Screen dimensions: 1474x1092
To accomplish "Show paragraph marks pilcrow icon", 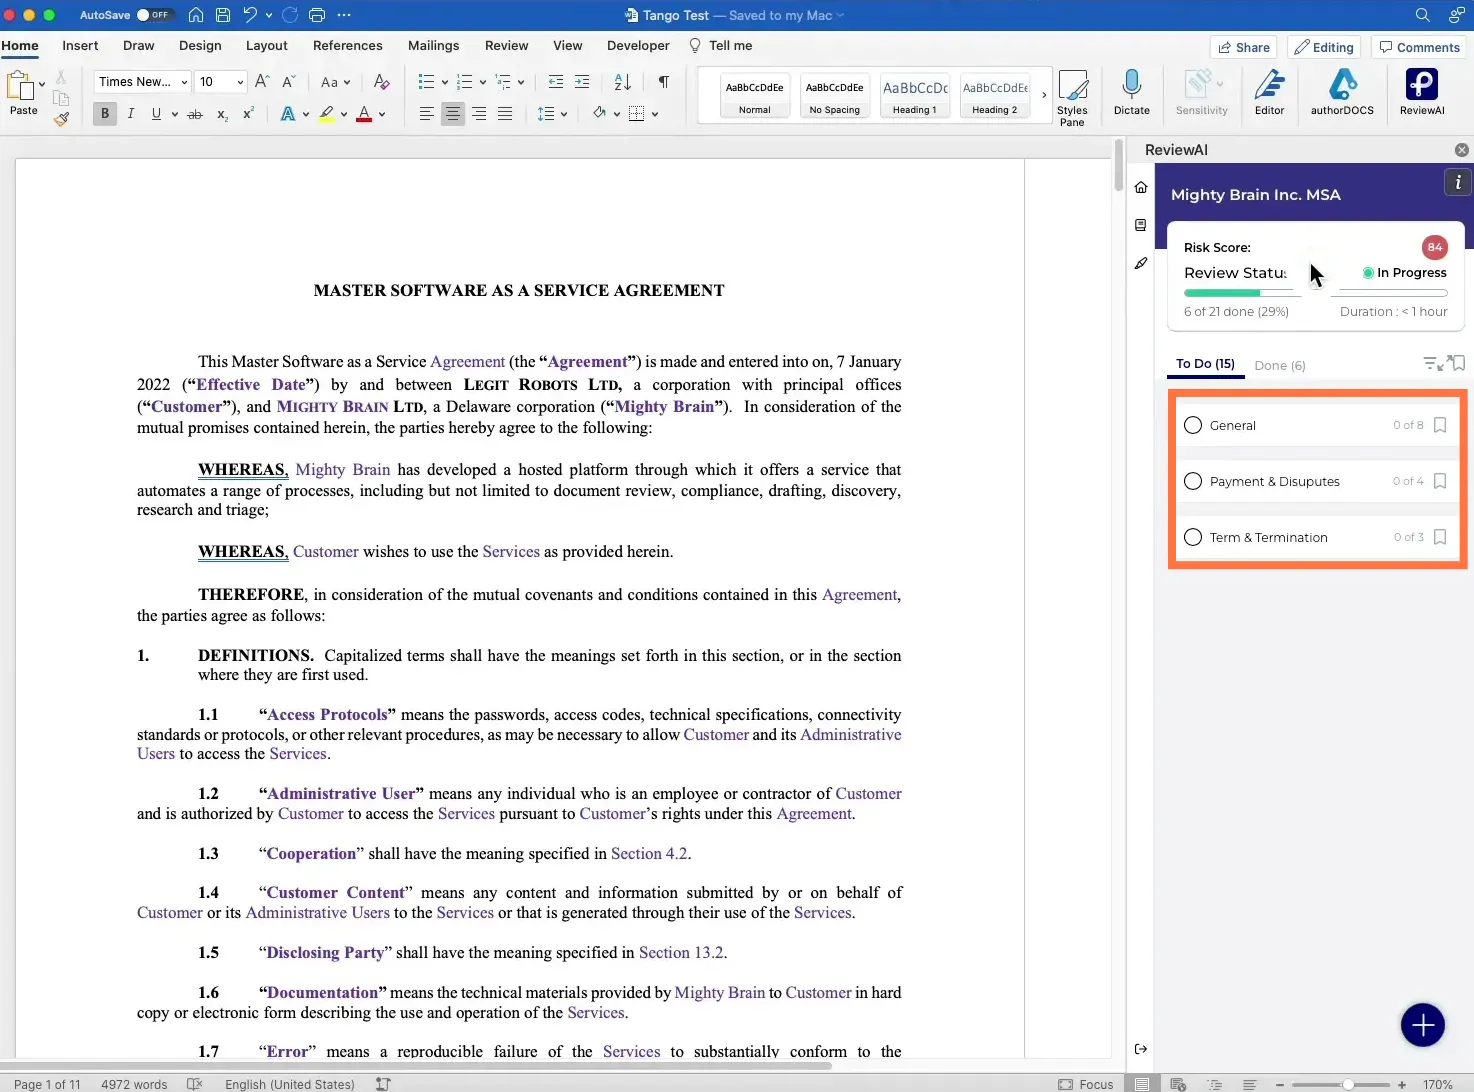I will [x=663, y=82].
